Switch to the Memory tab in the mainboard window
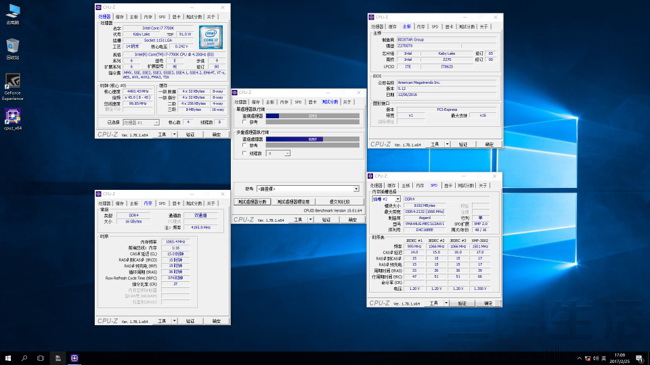This screenshot has height=365, width=650. [x=421, y=27]
